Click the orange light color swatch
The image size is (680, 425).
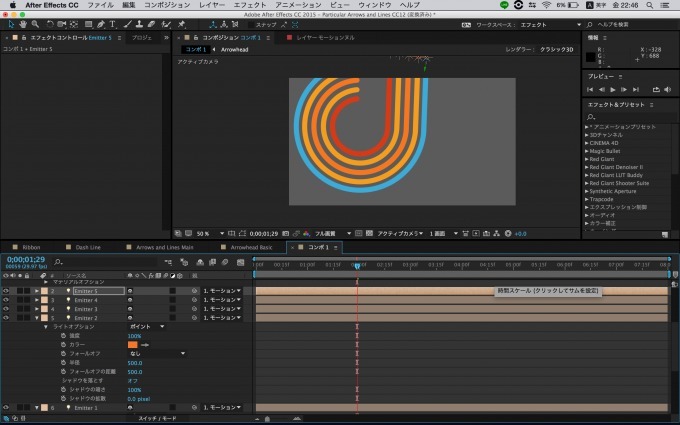[x=132, y=344]
